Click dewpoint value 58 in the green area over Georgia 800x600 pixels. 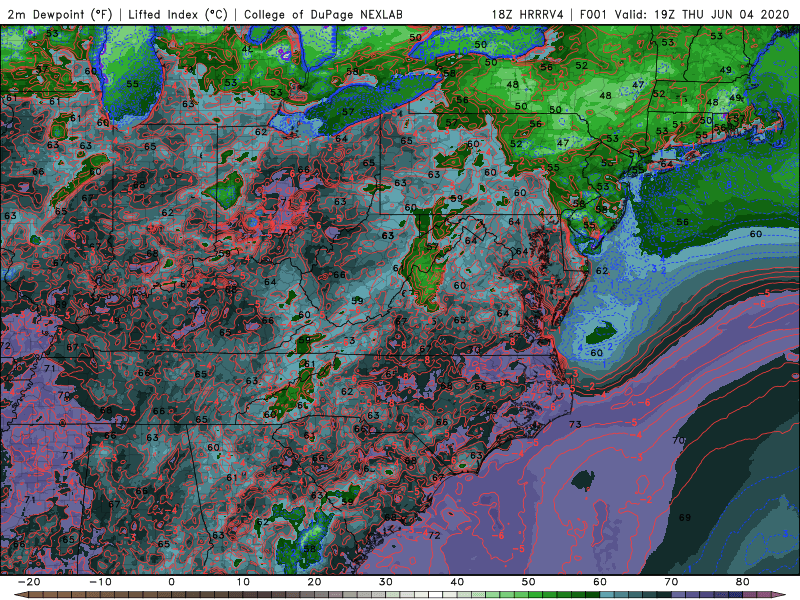(309, 549)
